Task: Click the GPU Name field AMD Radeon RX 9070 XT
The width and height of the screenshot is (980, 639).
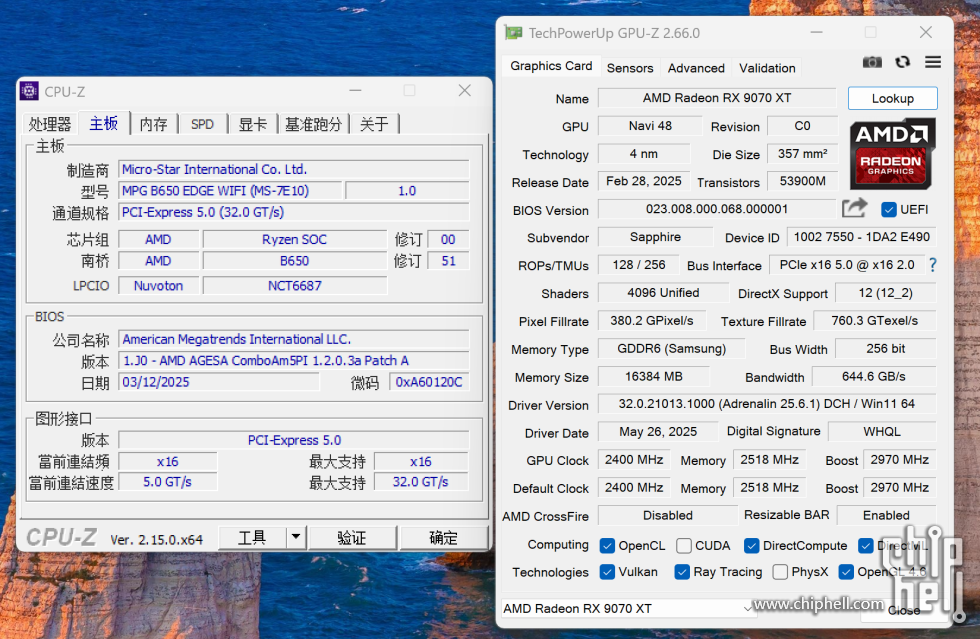Action: [x=717, y=98]
